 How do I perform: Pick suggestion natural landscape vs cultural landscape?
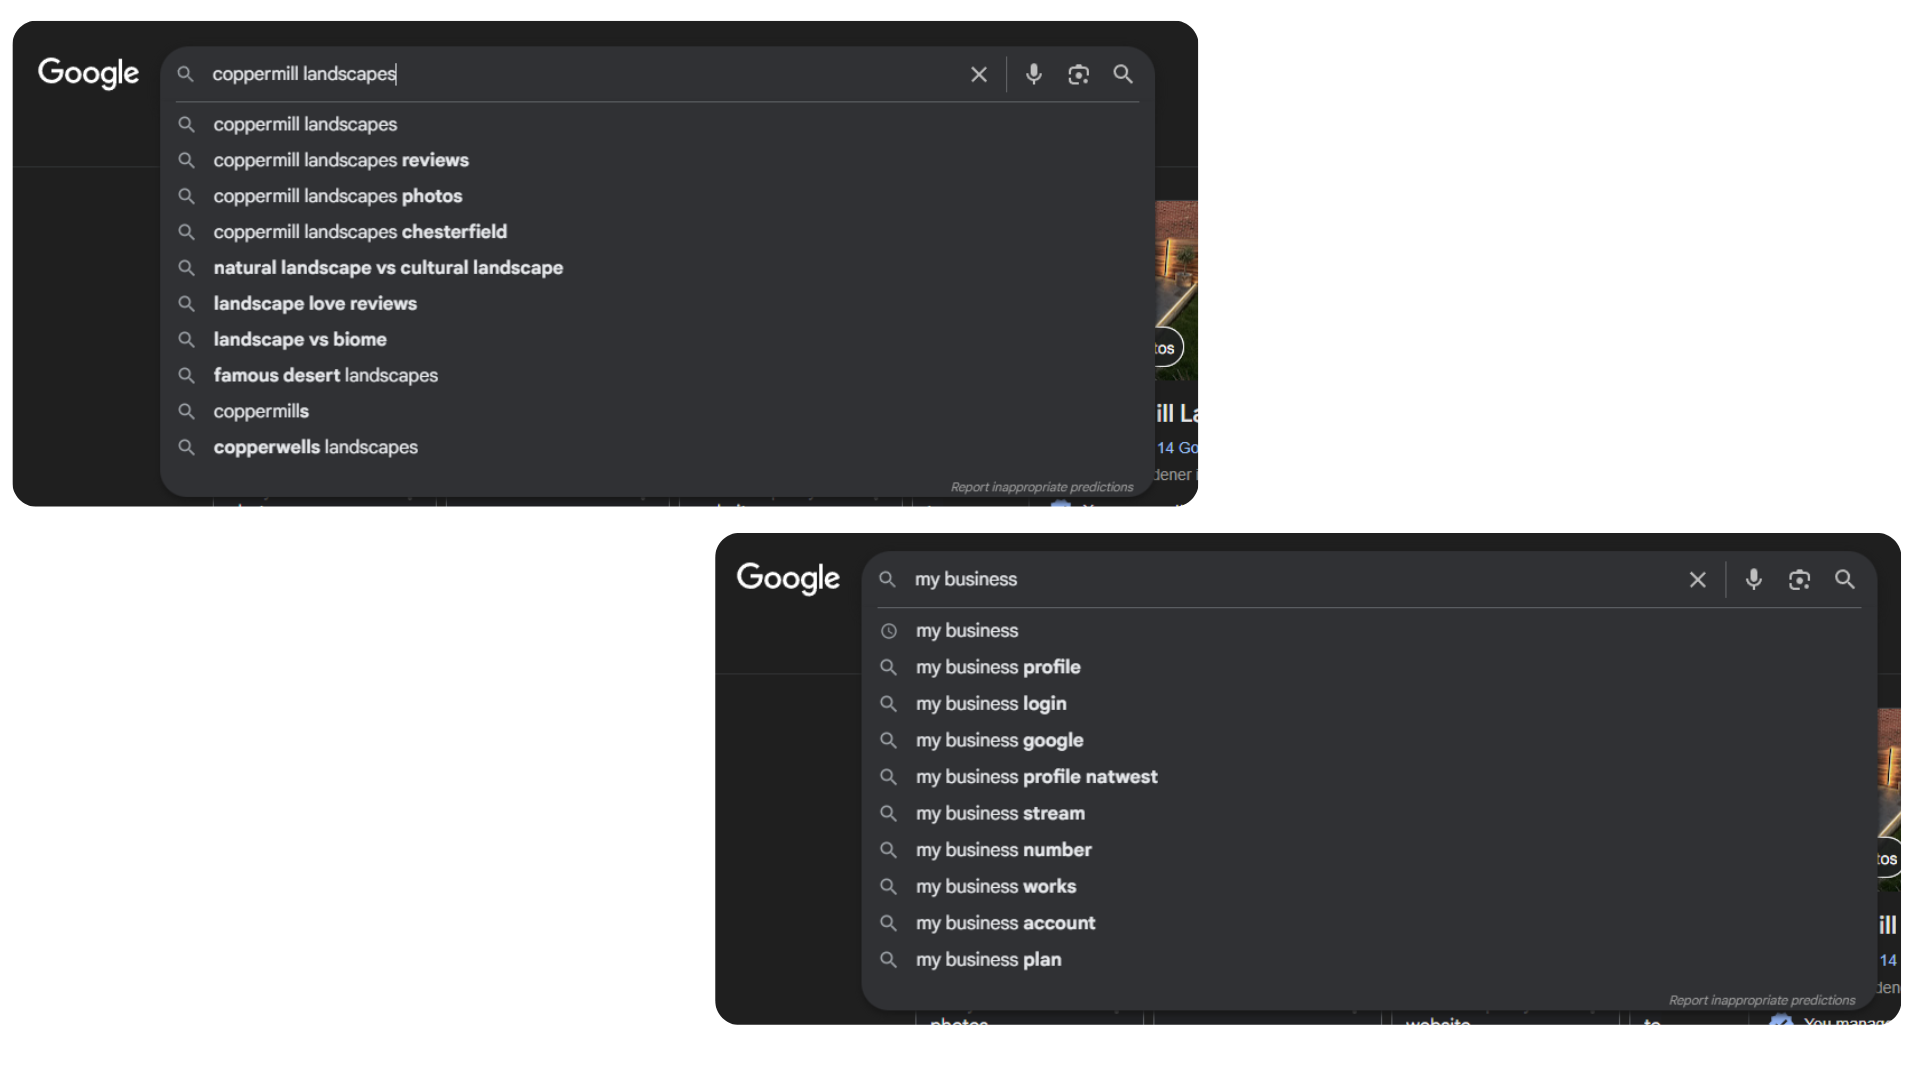click(x=387, y=268)
